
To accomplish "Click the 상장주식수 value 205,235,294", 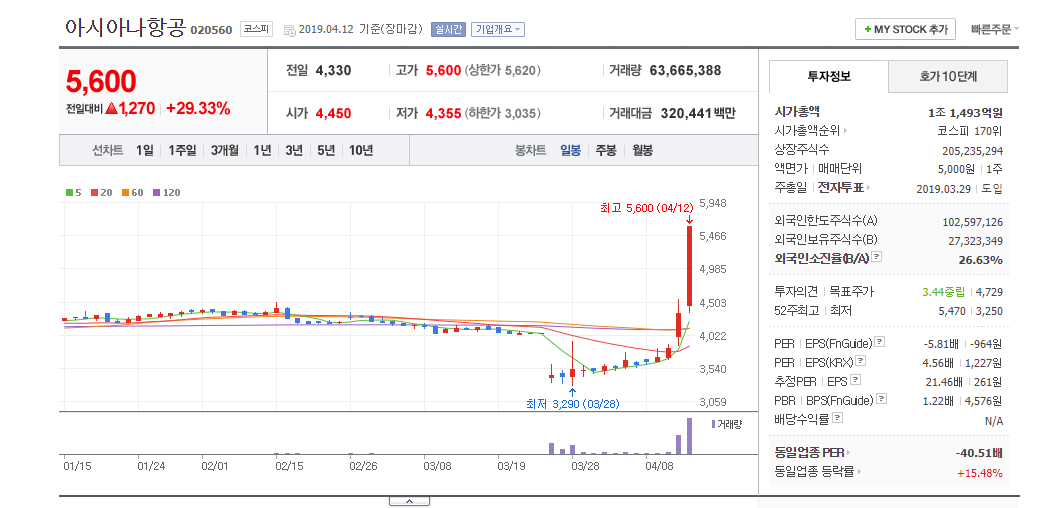I will 972,150.
